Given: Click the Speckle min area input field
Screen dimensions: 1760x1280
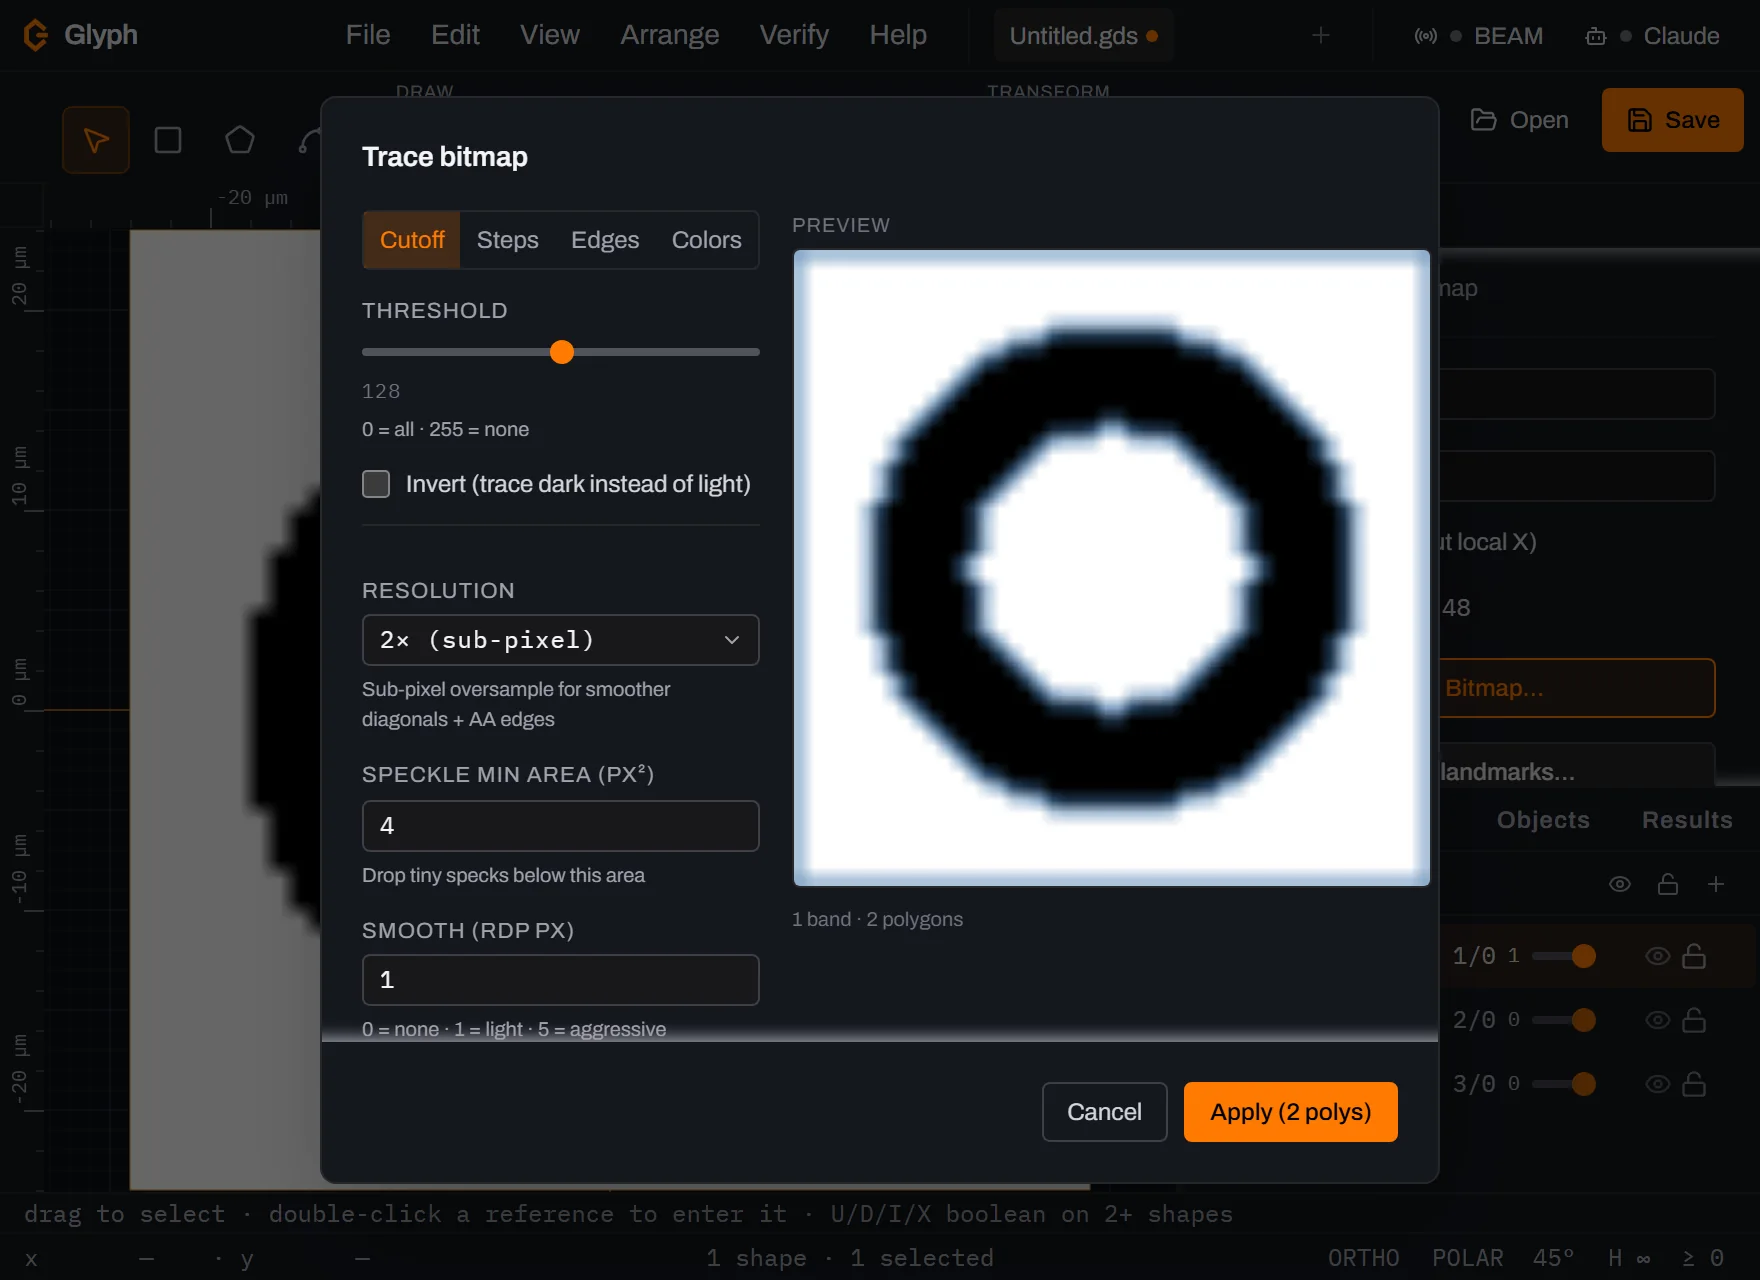Looking at the screenshot, I should point(560,826).
